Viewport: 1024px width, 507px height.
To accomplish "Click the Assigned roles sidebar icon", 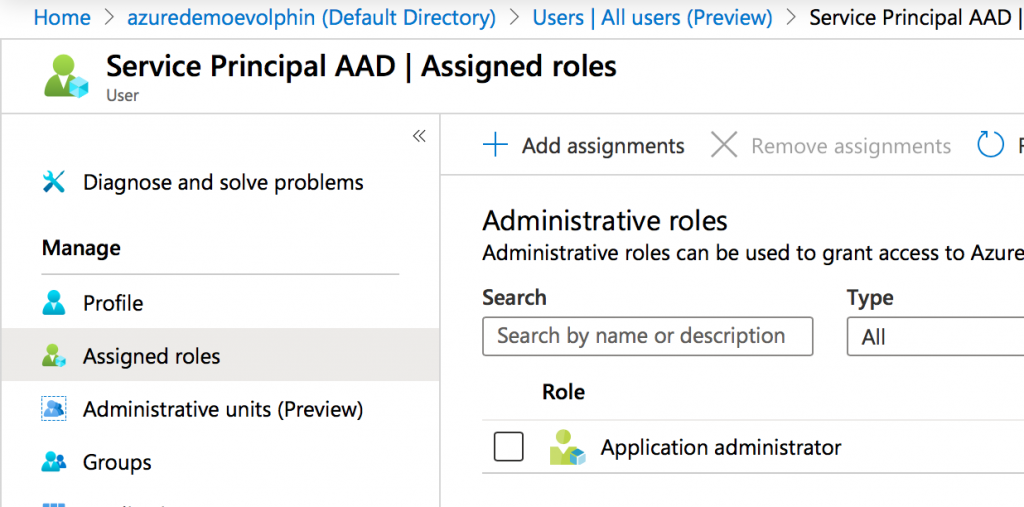I will [x=54, y=355].
